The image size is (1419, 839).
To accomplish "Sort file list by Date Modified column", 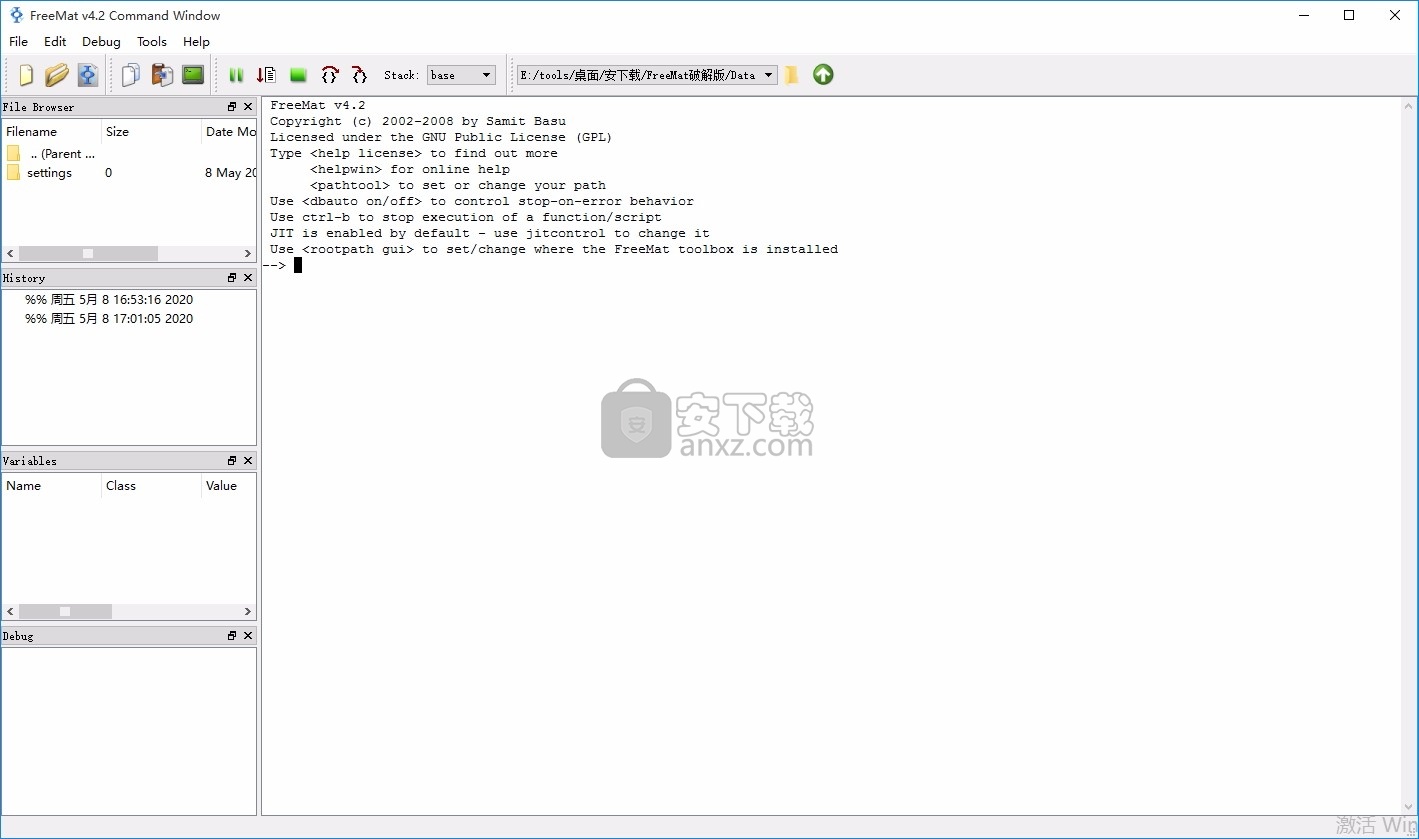I will point(229,131).
